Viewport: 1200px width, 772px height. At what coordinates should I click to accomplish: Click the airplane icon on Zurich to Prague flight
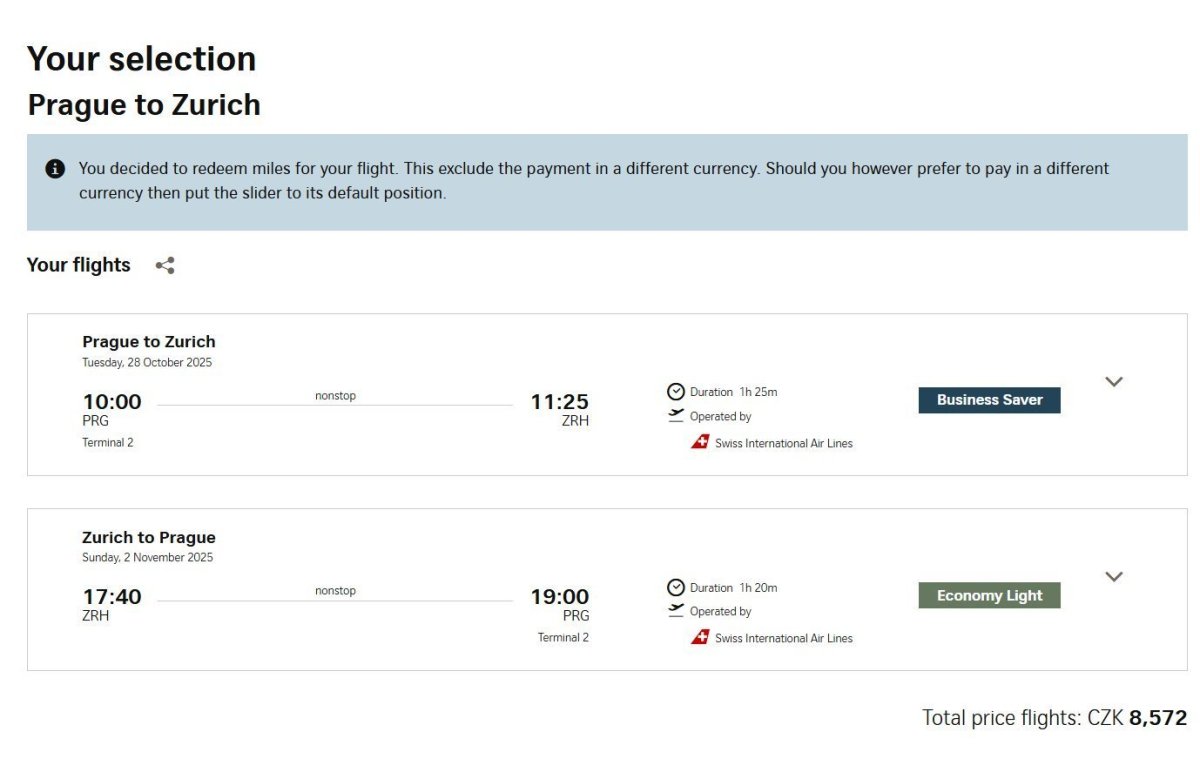pos(676,611)
